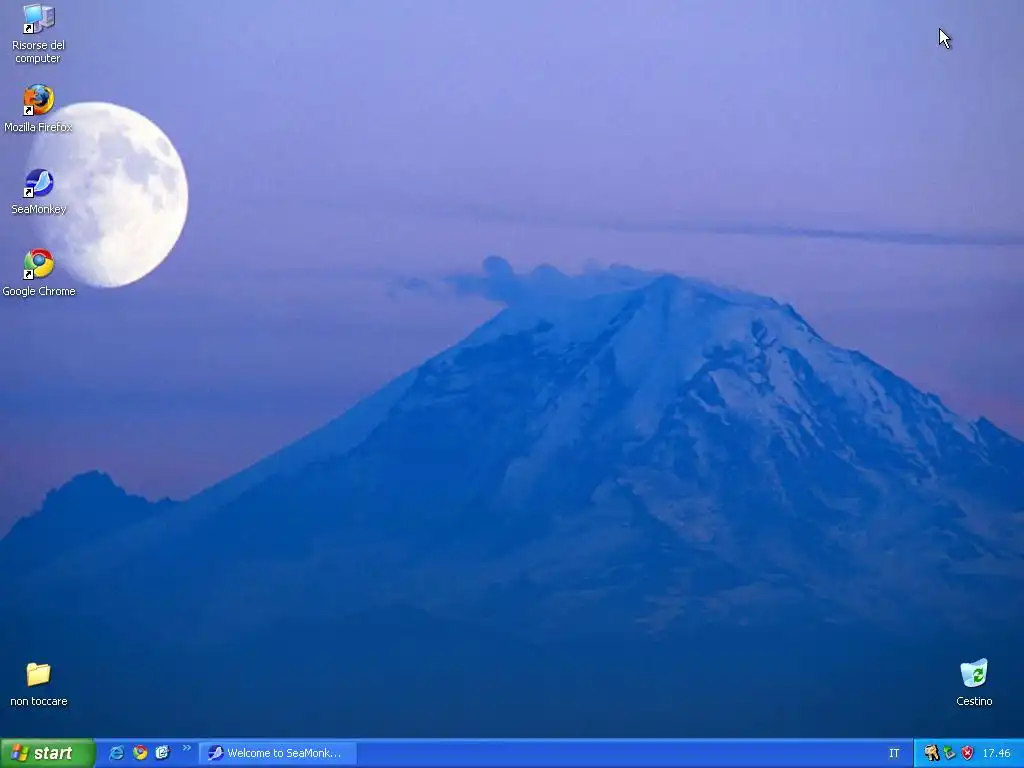Select the 'non toccare' folder
This screenshot has width=1024, height=768.
click(39, 684)
